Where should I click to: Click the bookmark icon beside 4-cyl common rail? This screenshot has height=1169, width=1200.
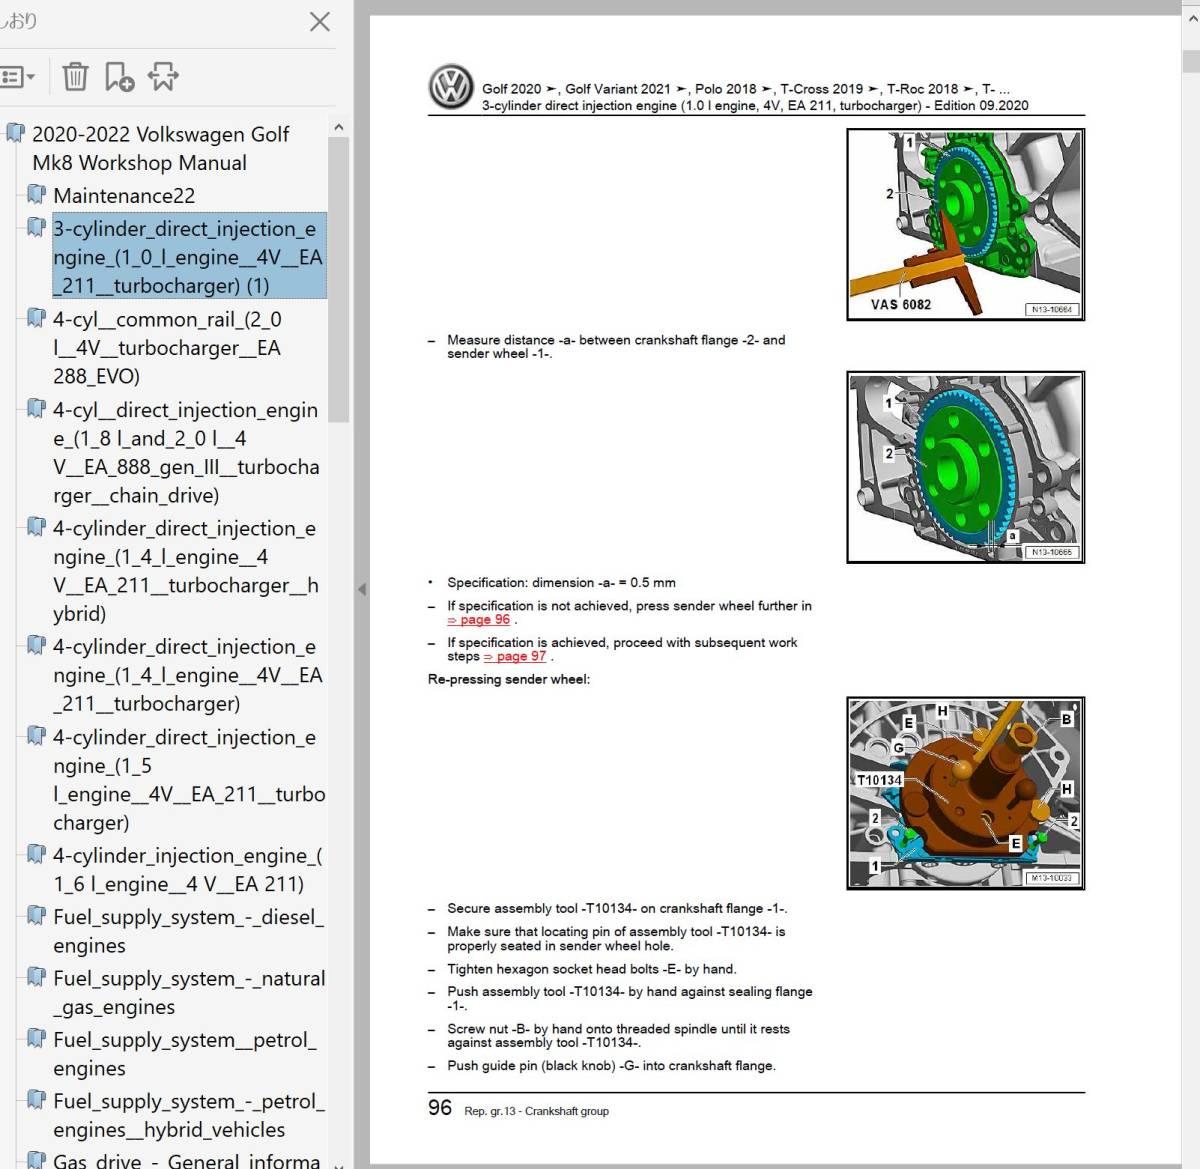(37, 319)
